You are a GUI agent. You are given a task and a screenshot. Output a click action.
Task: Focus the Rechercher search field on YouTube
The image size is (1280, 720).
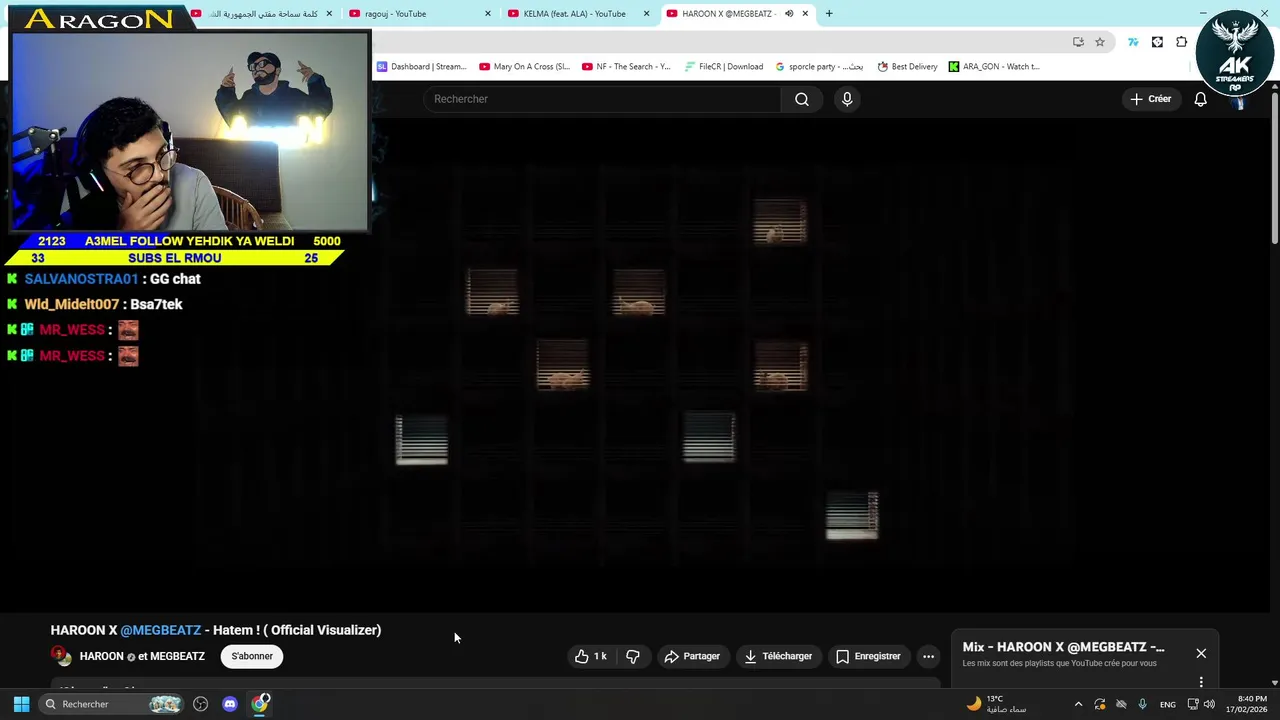[x=603, y=99]
